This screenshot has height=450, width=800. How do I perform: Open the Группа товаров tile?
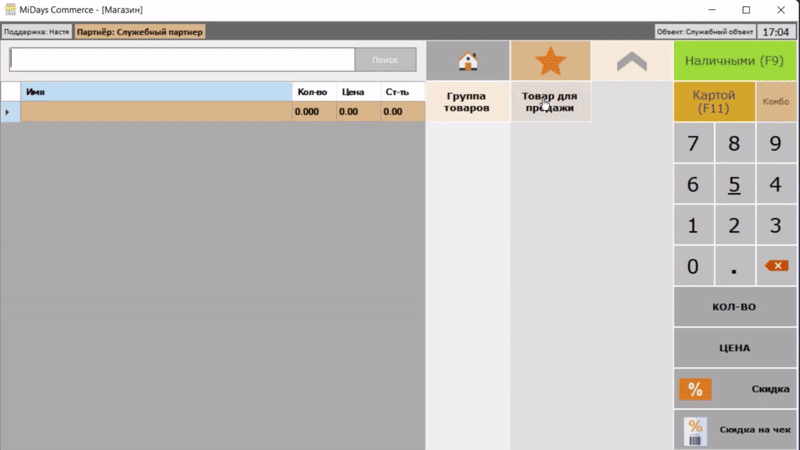coord(467,102)
